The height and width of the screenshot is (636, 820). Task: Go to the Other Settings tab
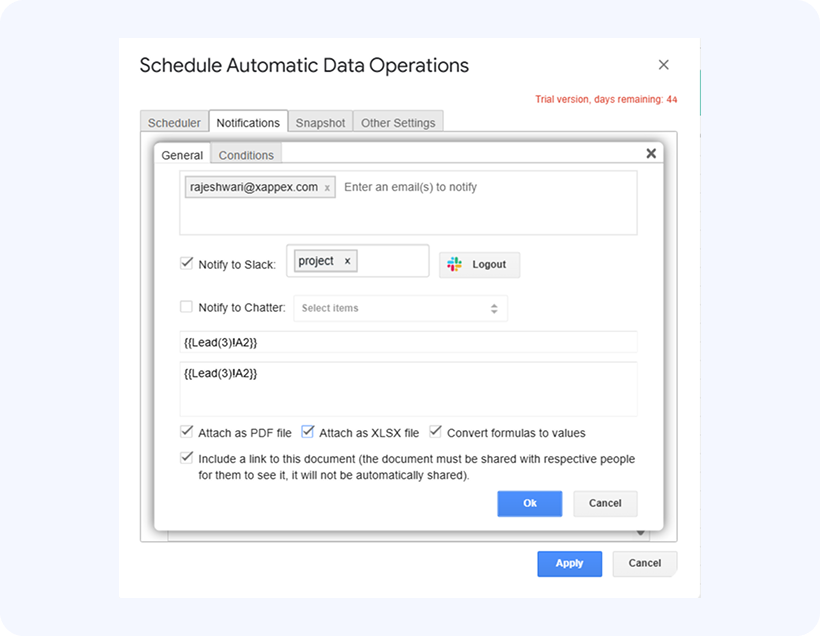coord(398,123)
